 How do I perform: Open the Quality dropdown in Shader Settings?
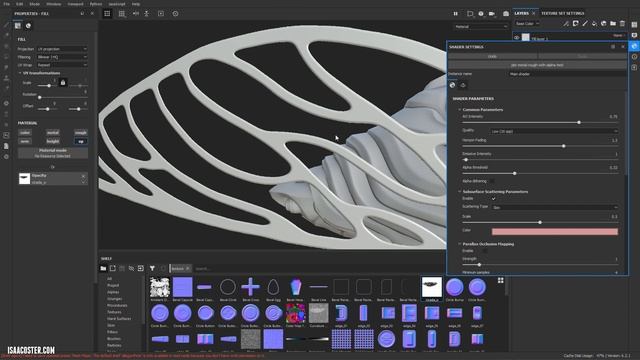tap(554, 131)
